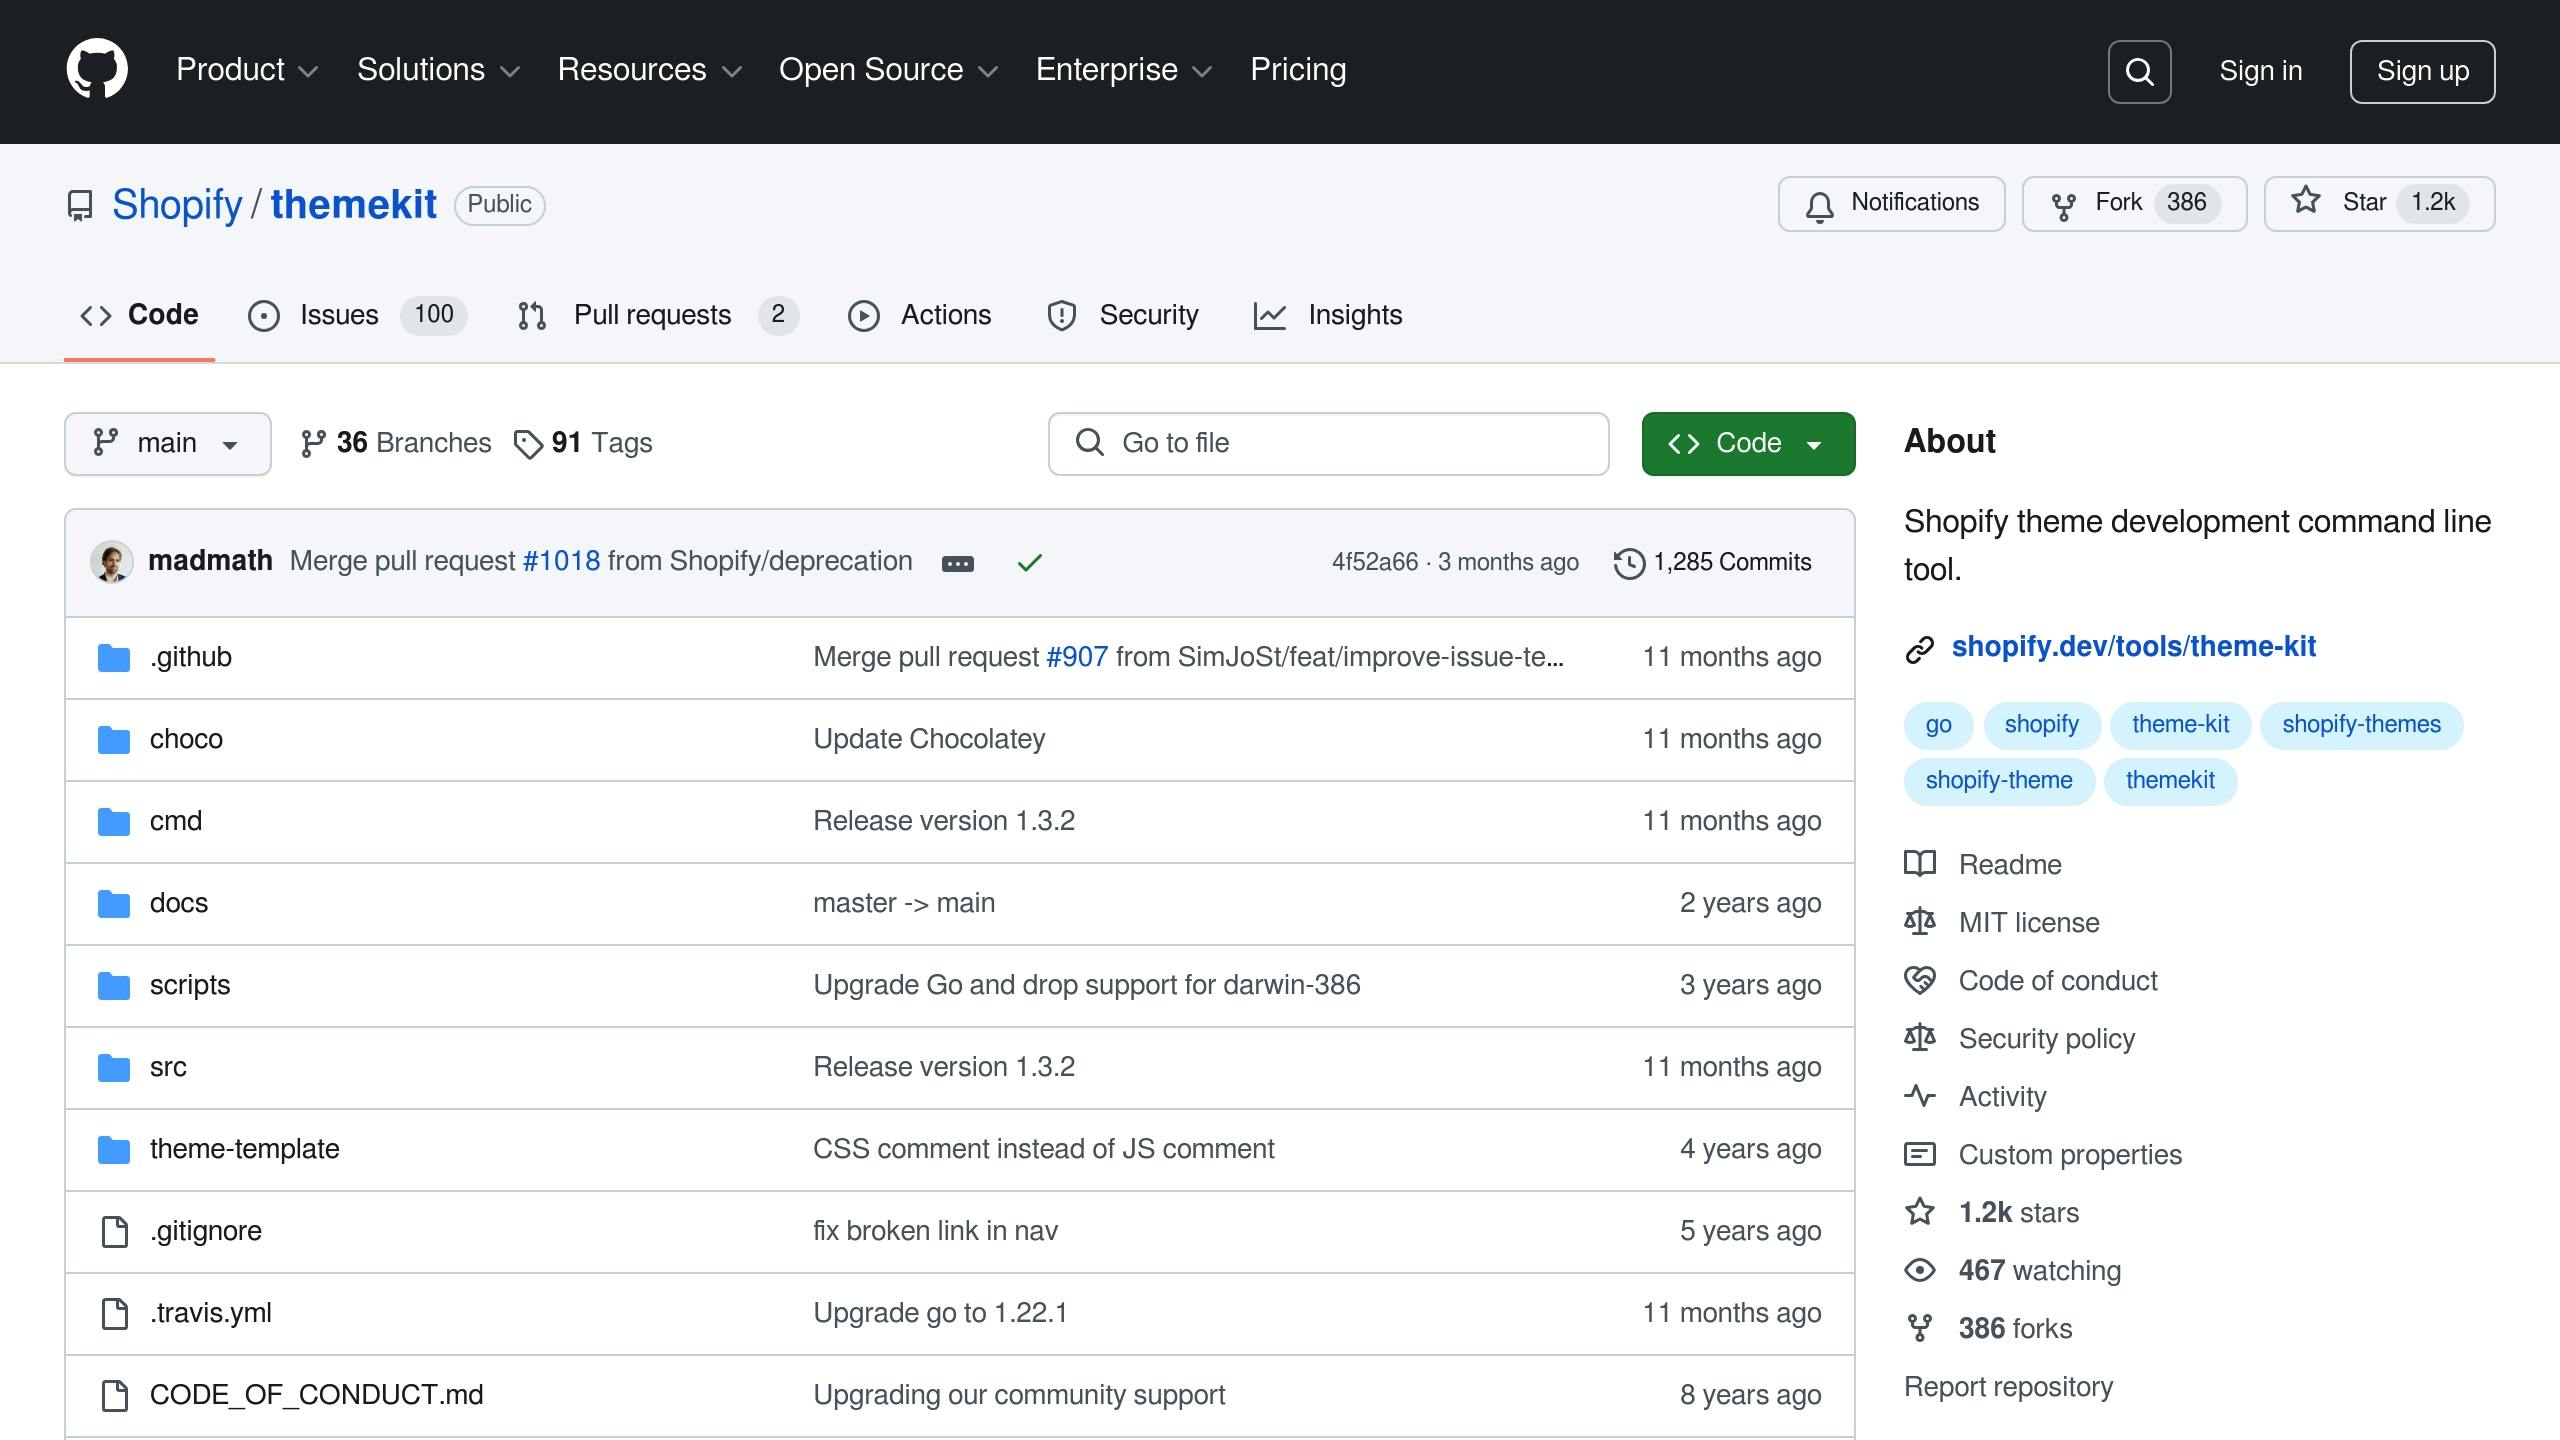Click the CODE_OF_CONDUCT.md file icon
The height and width of the screenshot is (1440, 2560).
115,1396
